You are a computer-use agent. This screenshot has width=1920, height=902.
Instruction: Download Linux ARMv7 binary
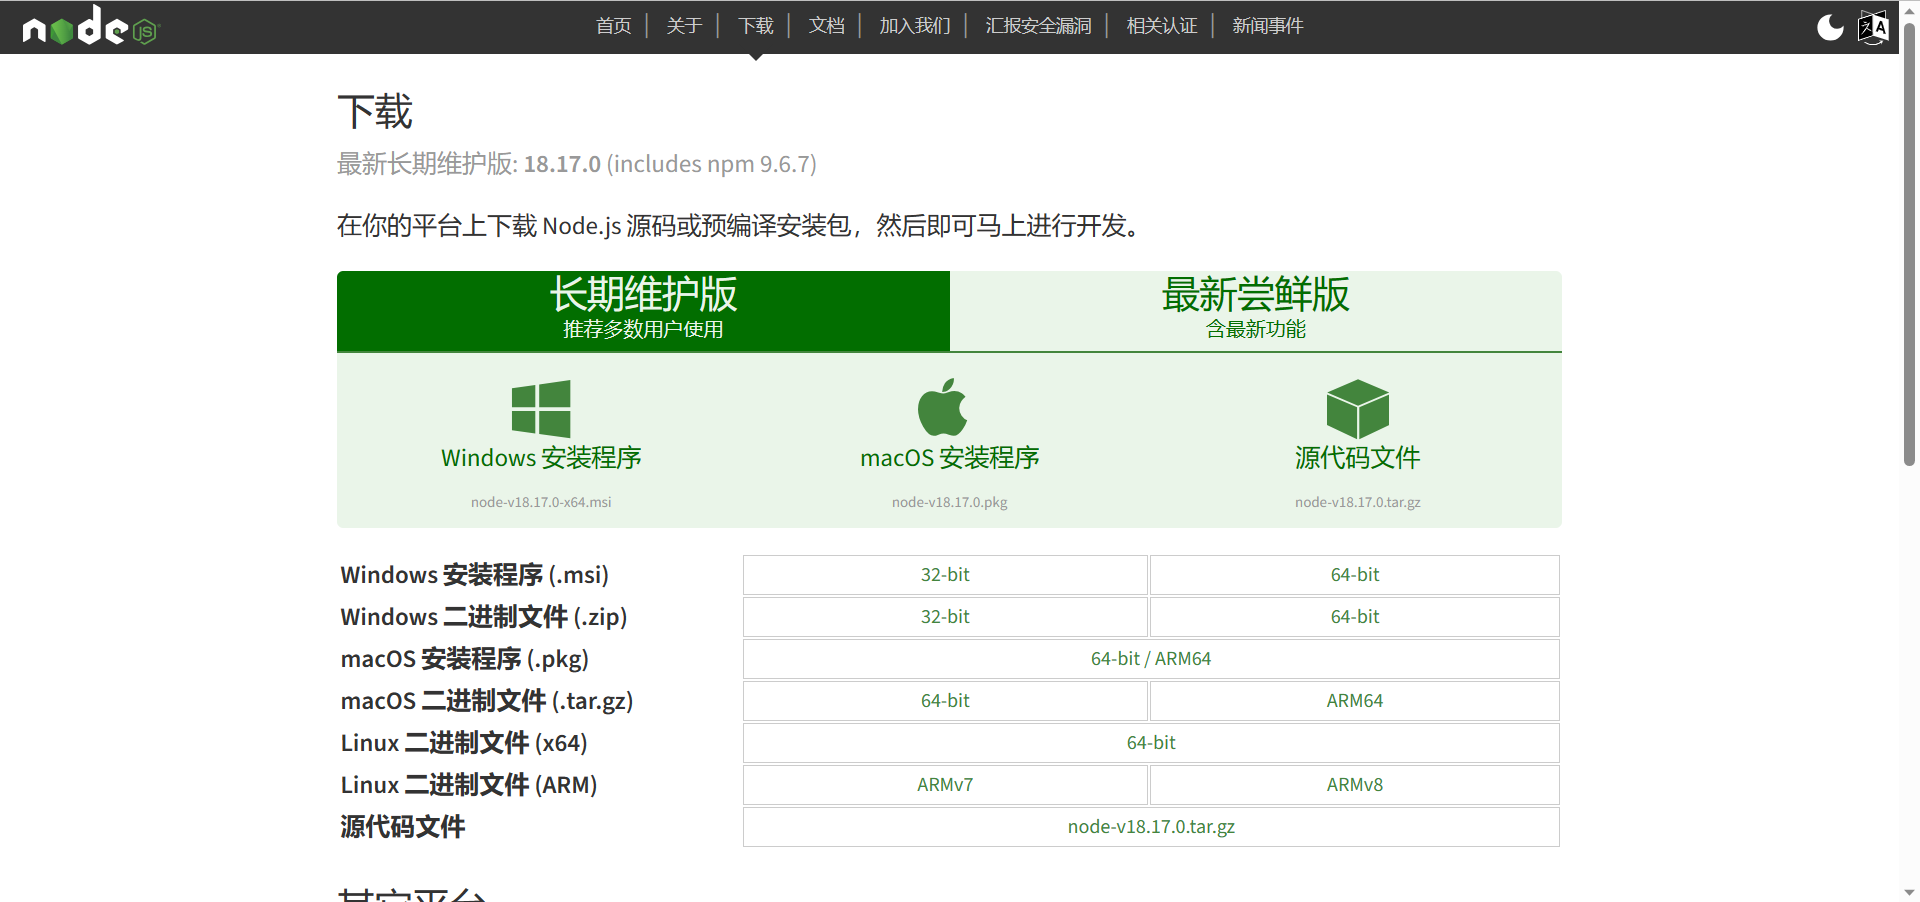945,785
